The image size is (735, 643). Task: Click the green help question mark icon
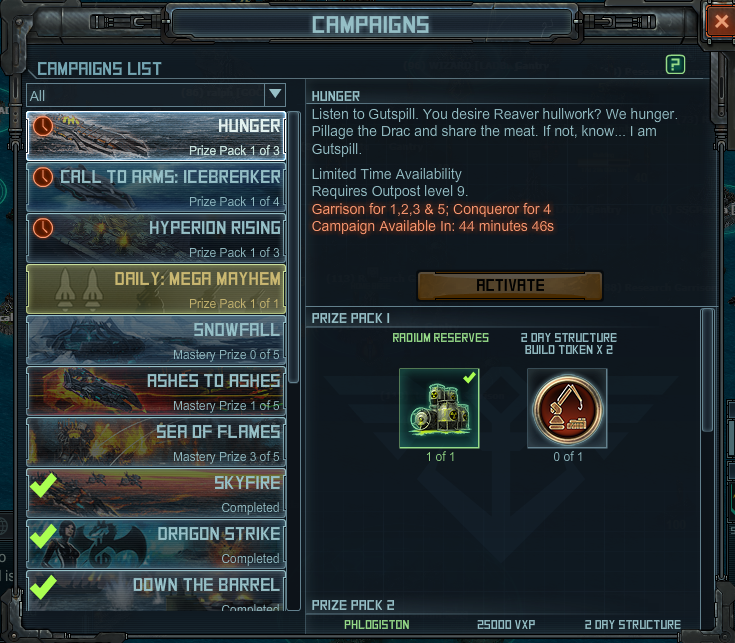coord(675,65)
